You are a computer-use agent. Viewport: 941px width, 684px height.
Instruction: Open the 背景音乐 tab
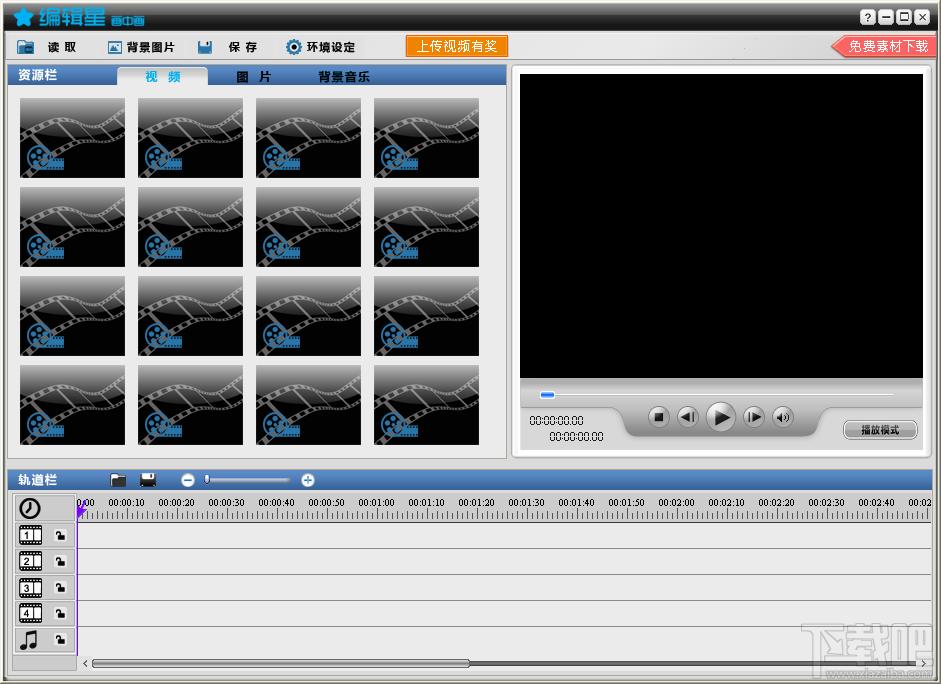click(344, 77)
